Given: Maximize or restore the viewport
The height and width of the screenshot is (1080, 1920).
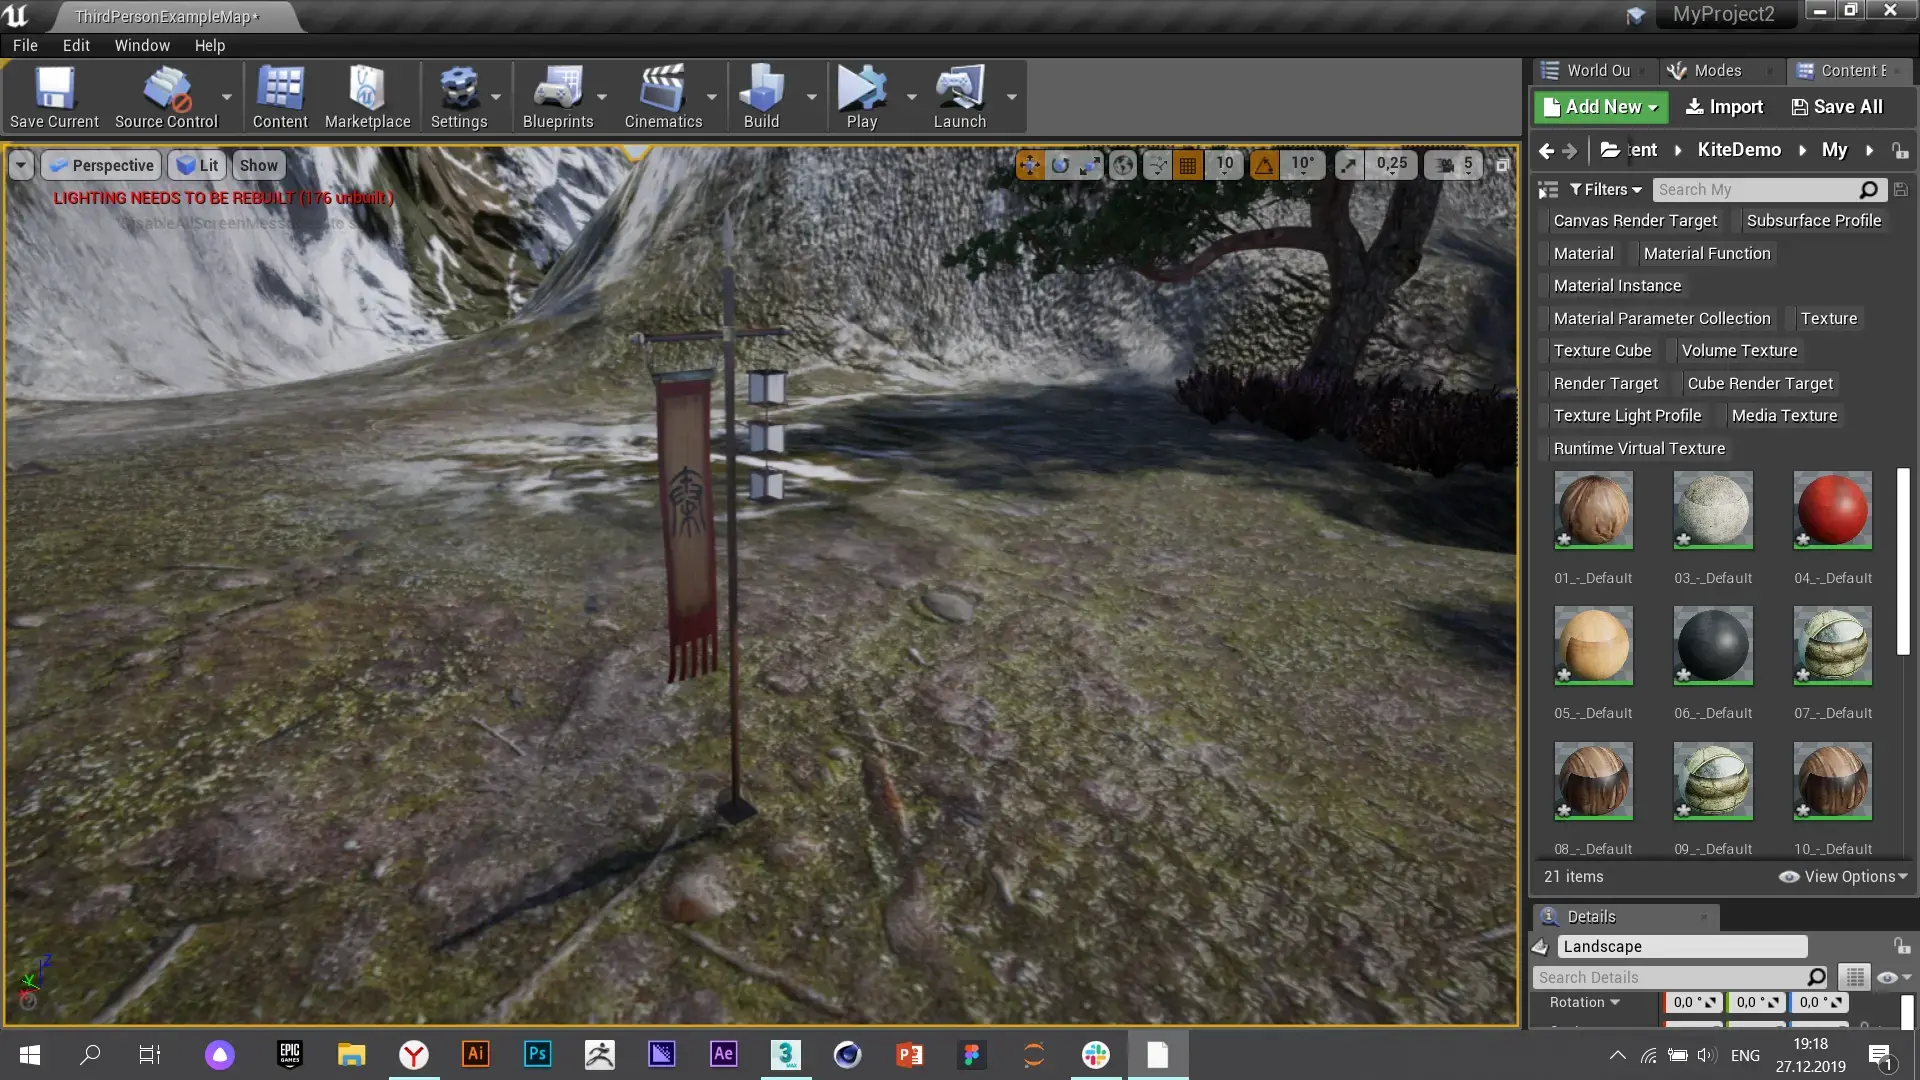Looking at the screenshot, I should [1502, 165].
